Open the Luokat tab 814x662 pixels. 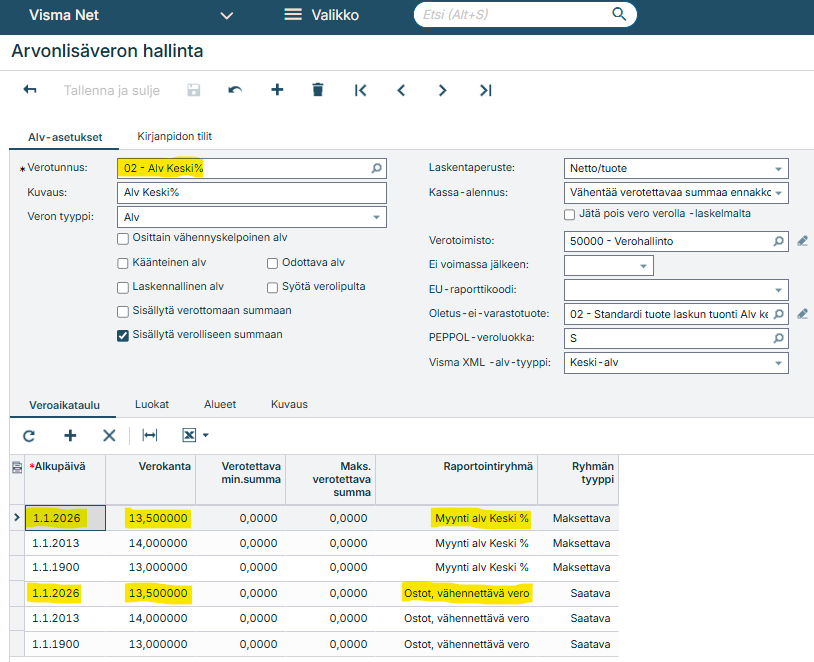click(152, 404)
